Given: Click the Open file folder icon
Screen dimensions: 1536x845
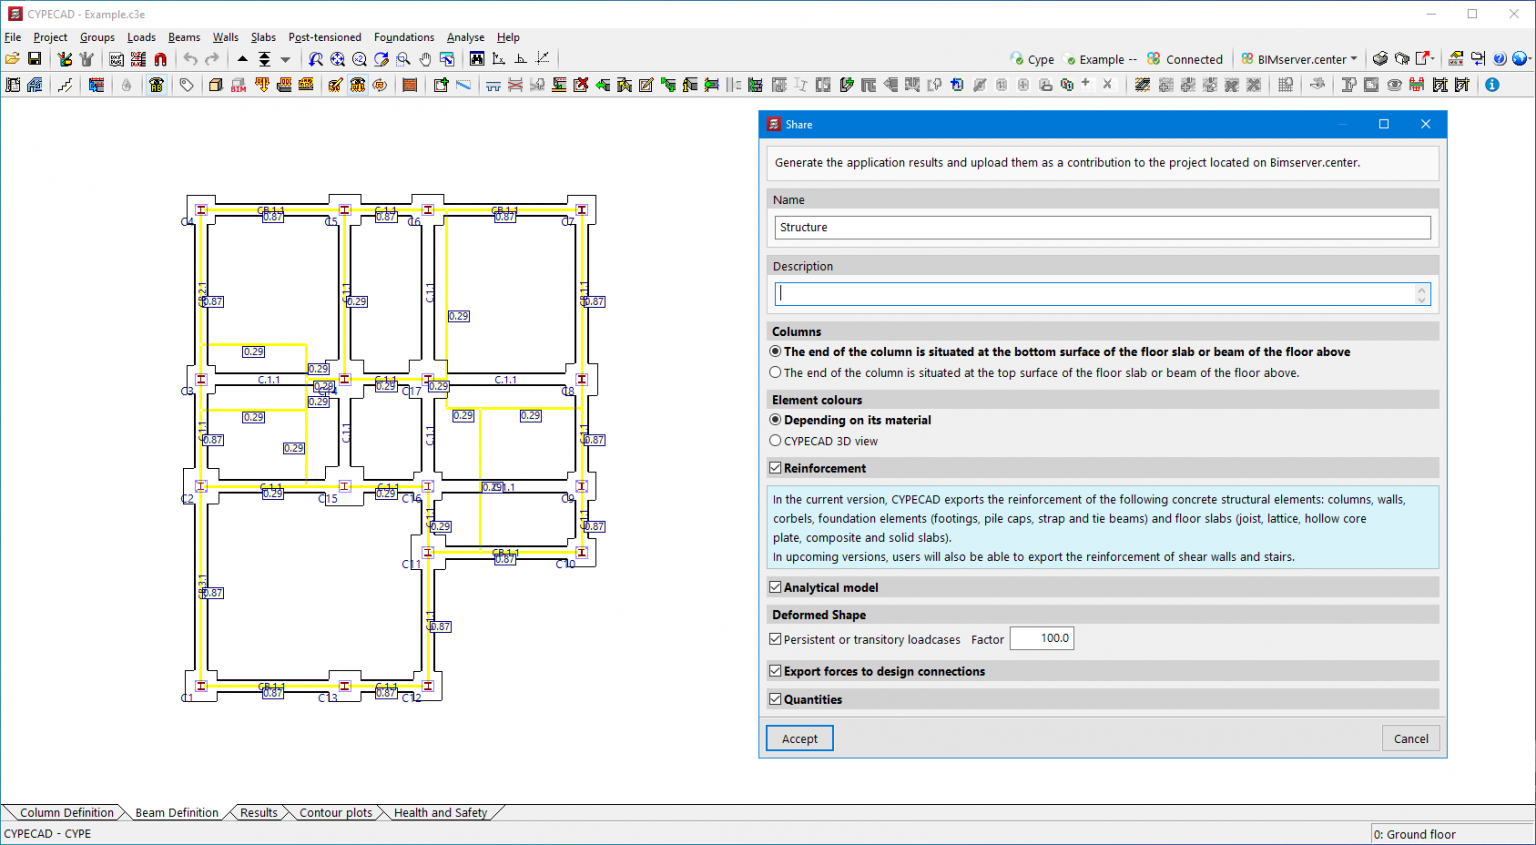Looking at the screenshot, I should tap(12, 59).
